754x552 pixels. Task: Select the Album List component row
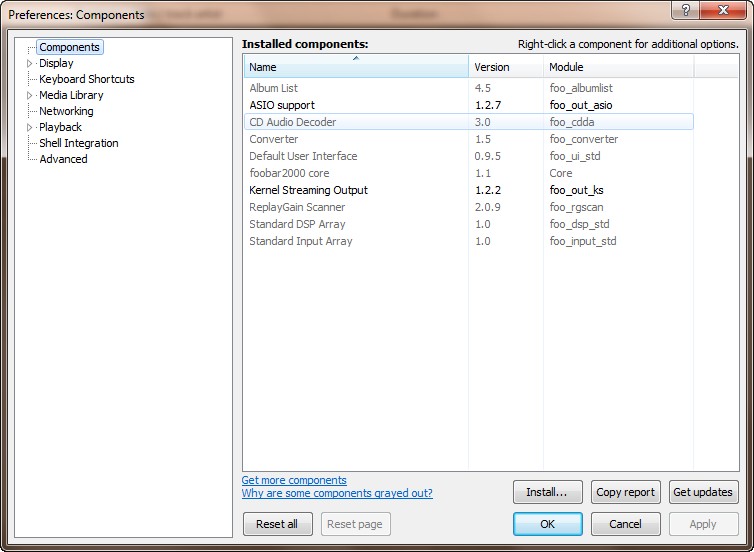(469, 88)
